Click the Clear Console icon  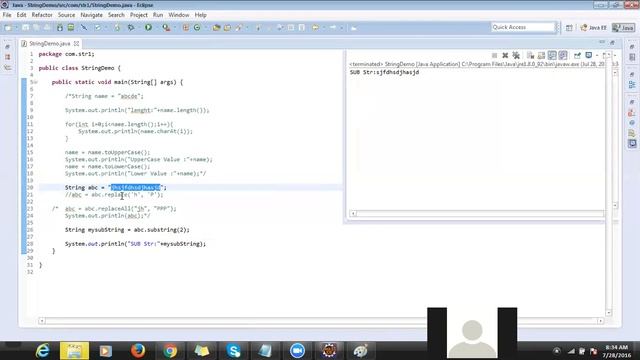(x=530, y=56)
